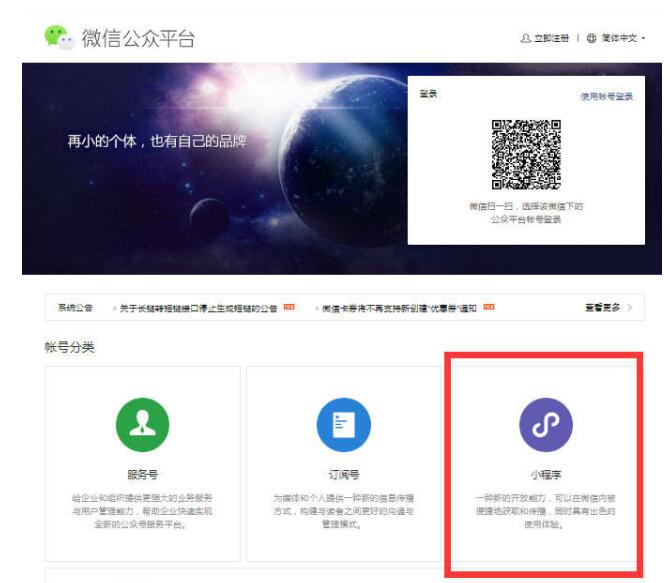The height and width of the screenshot is (583, 670).
Task: Click the purple 小程序 icon
Action: point(546,424)
